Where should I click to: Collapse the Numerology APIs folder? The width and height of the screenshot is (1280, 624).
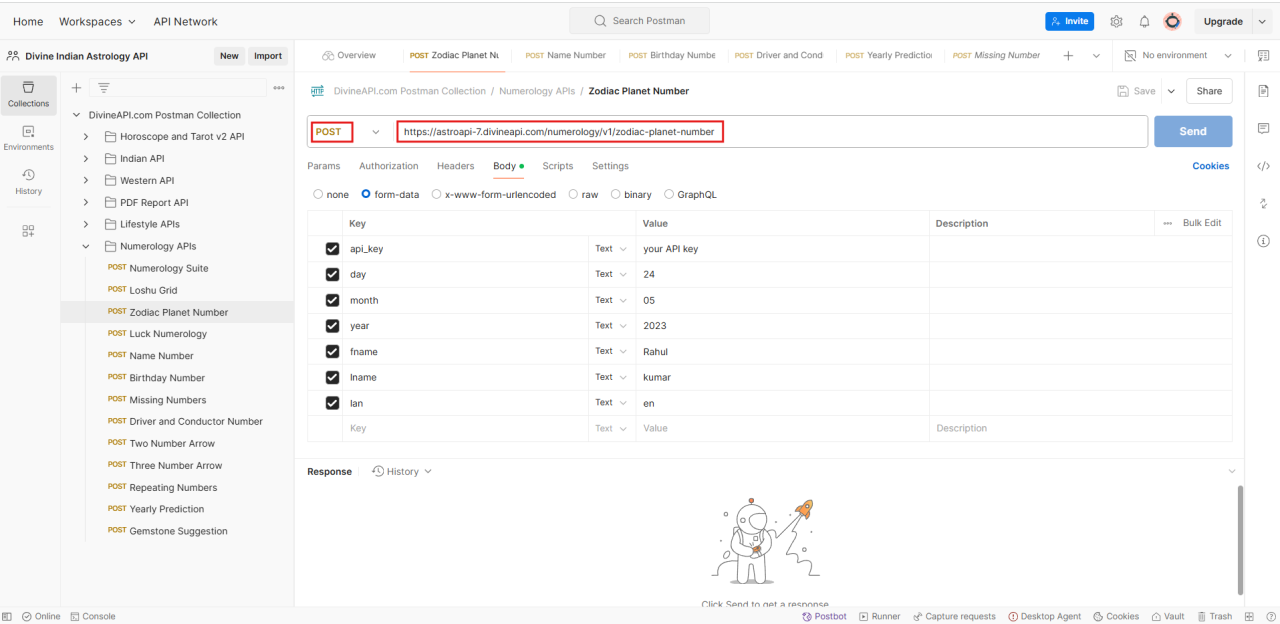pos(86,246)
